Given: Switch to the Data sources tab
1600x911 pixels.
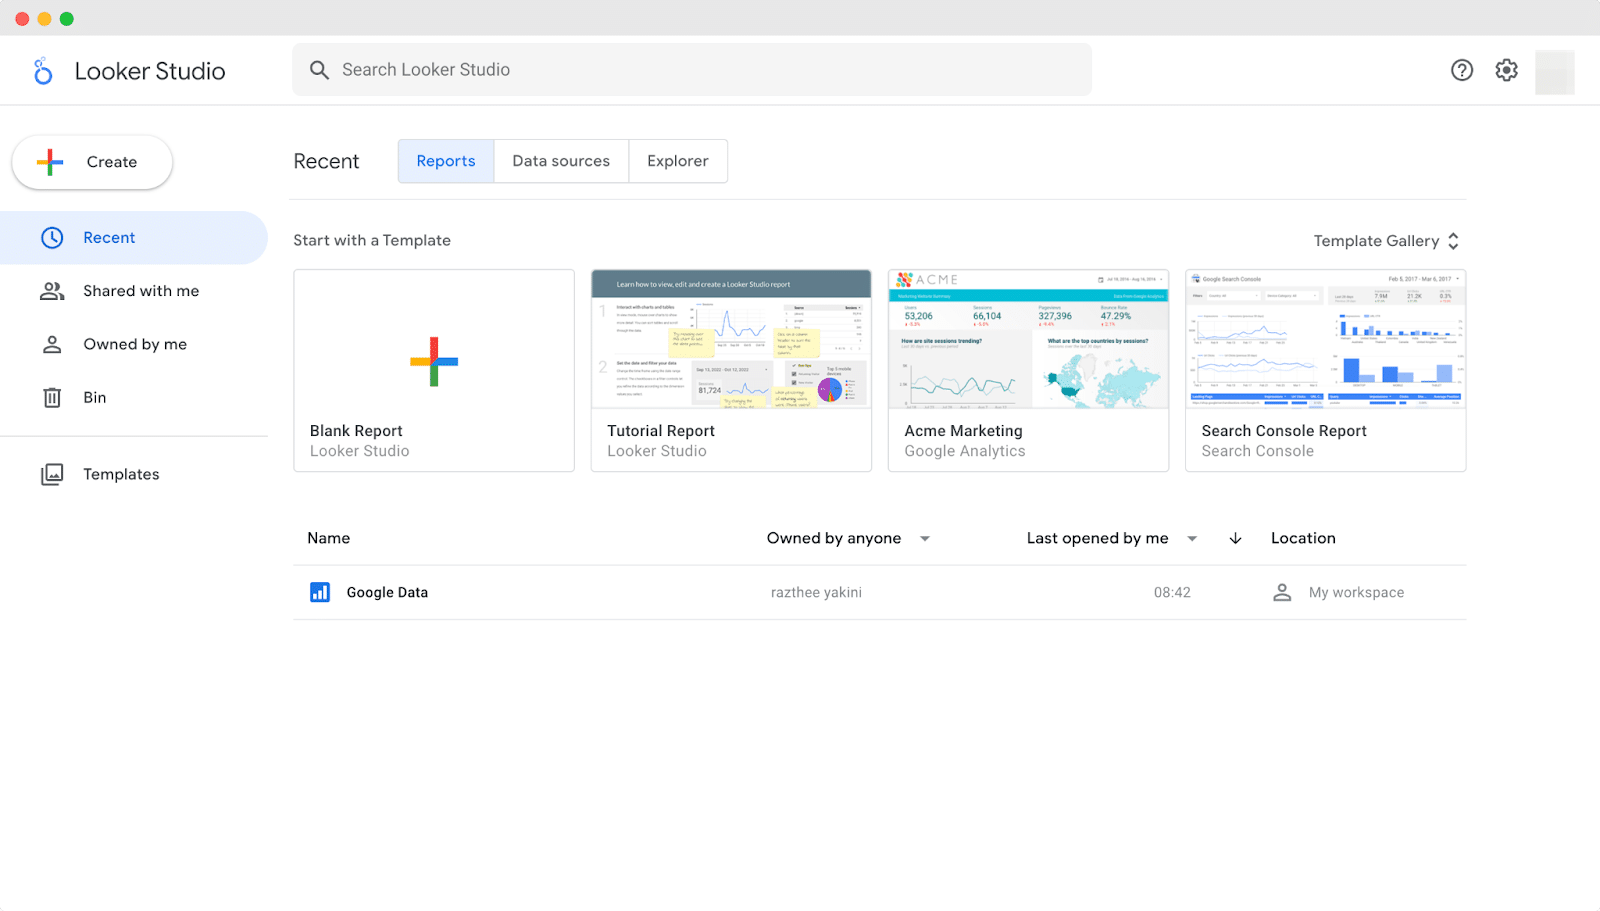Looking at the screenshot, I should pos(561,161).
